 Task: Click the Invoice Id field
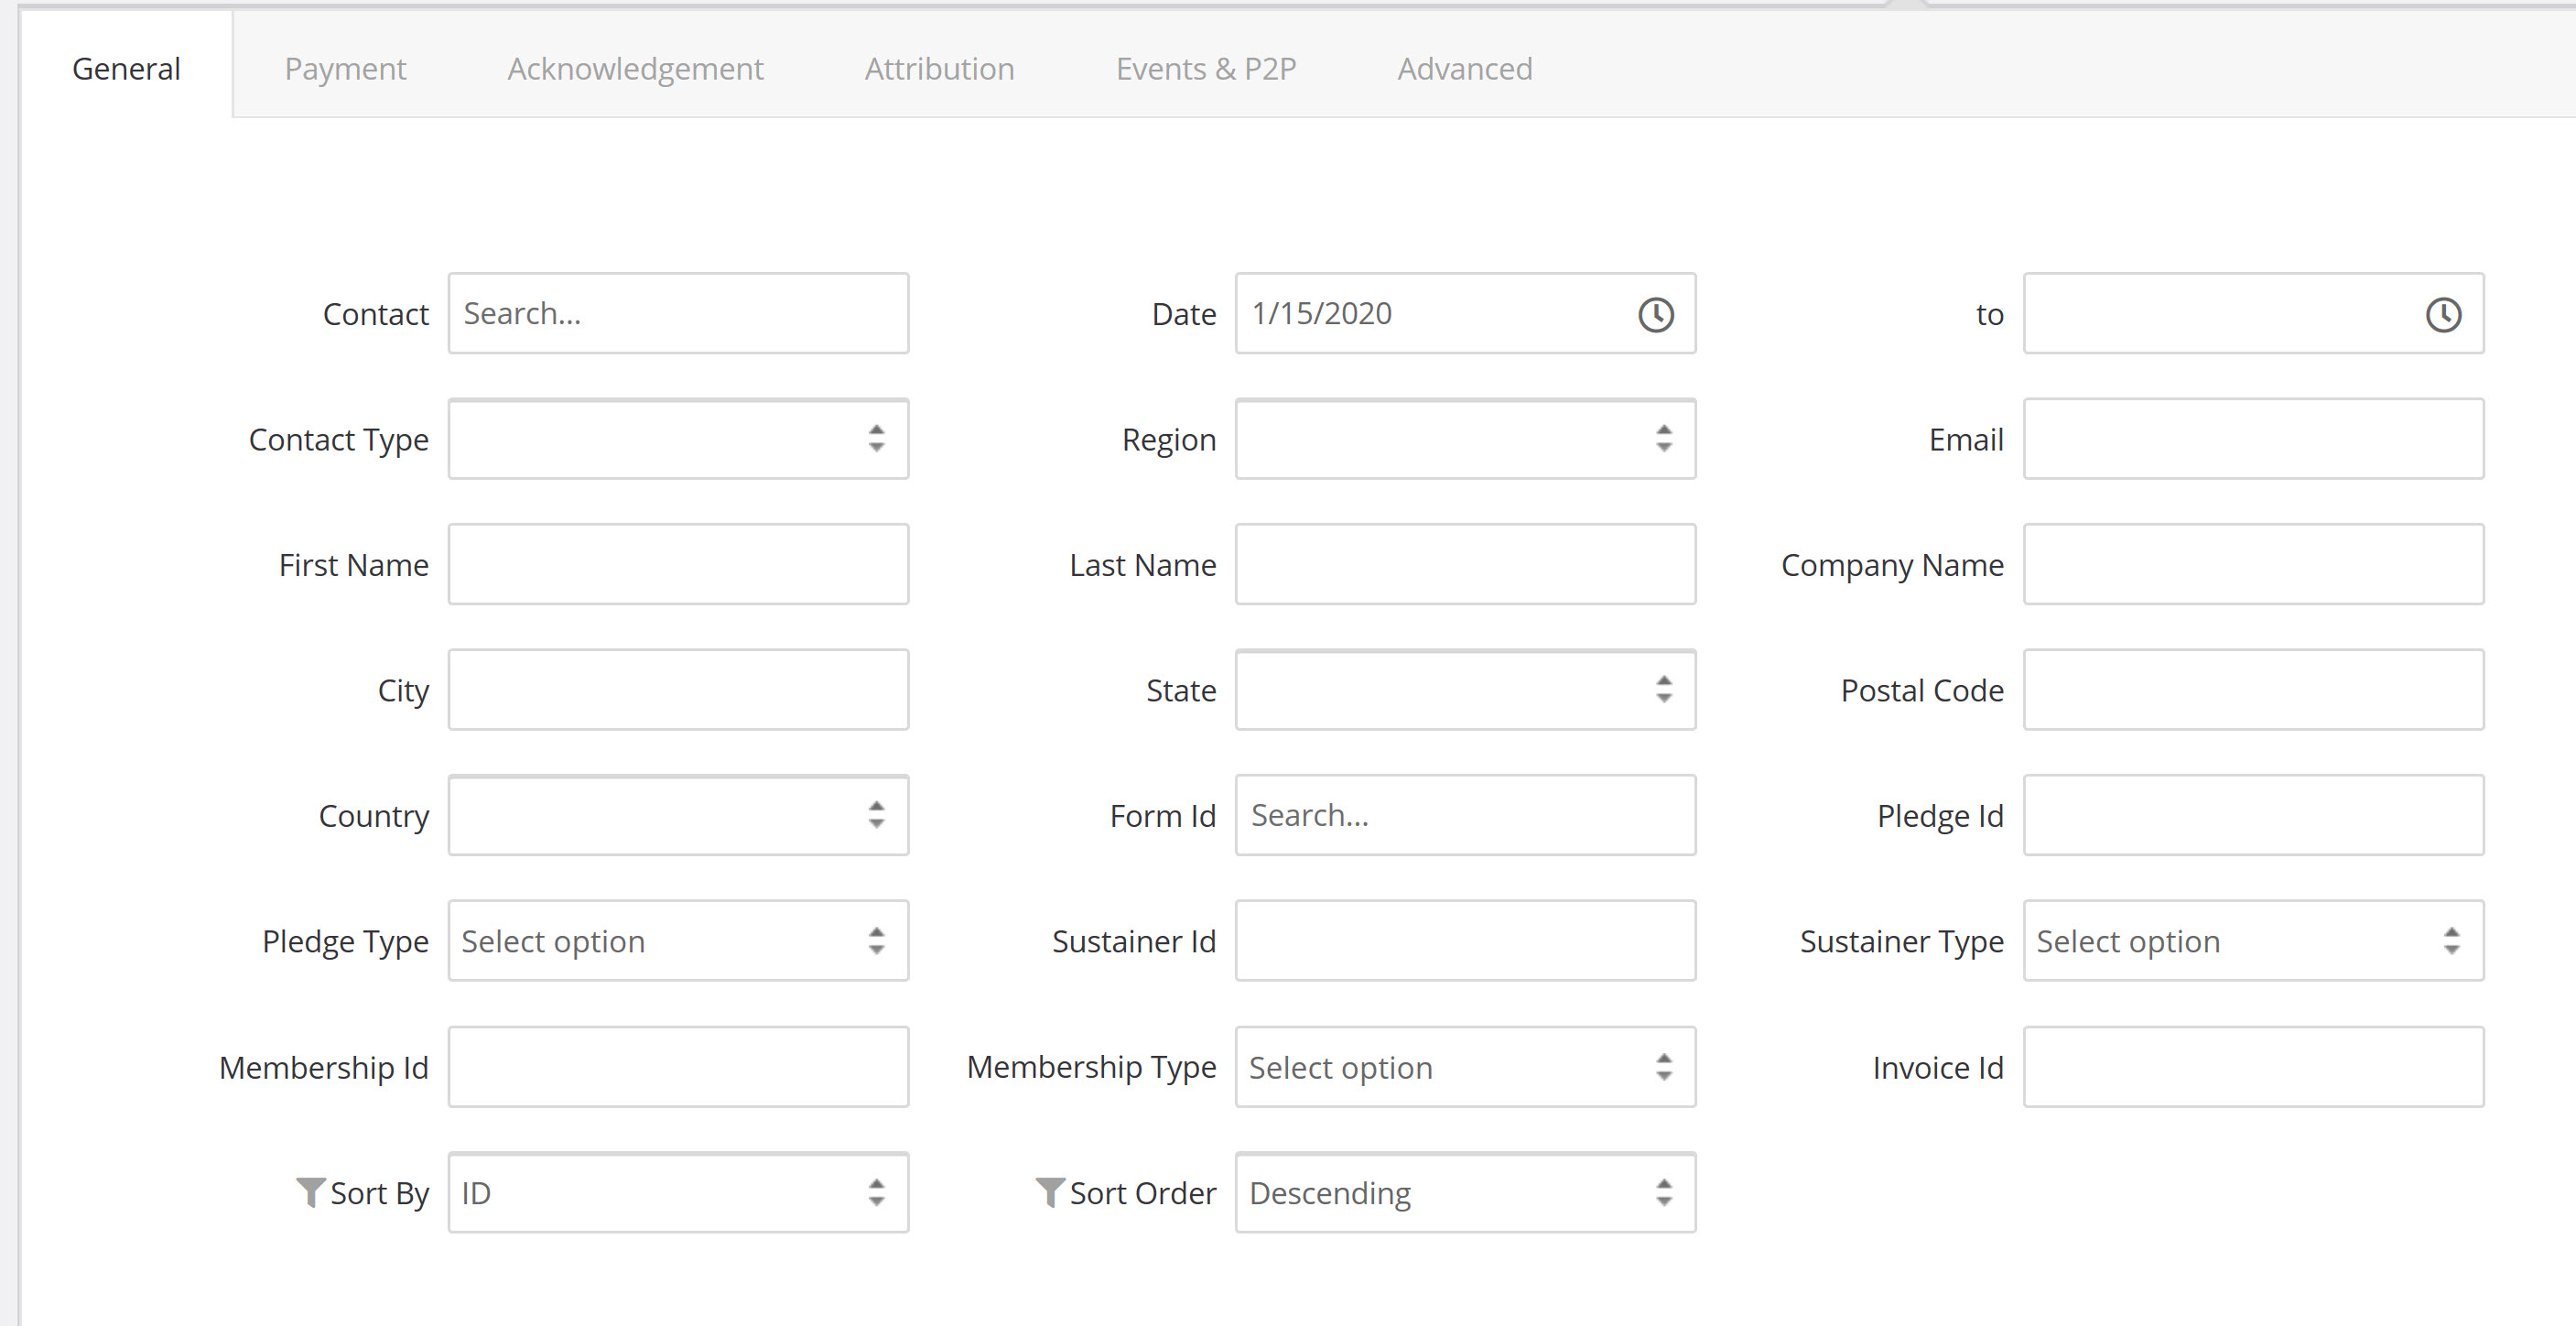point(2253,1067)
